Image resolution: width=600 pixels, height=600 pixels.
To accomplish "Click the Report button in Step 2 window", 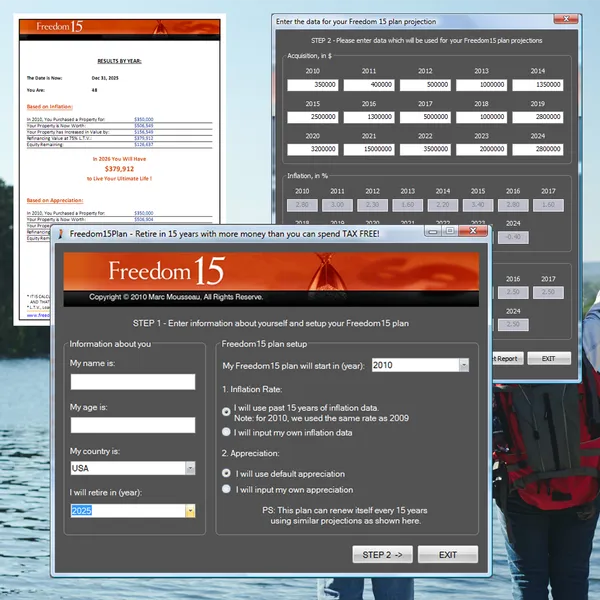I will [x=507, y=359].
